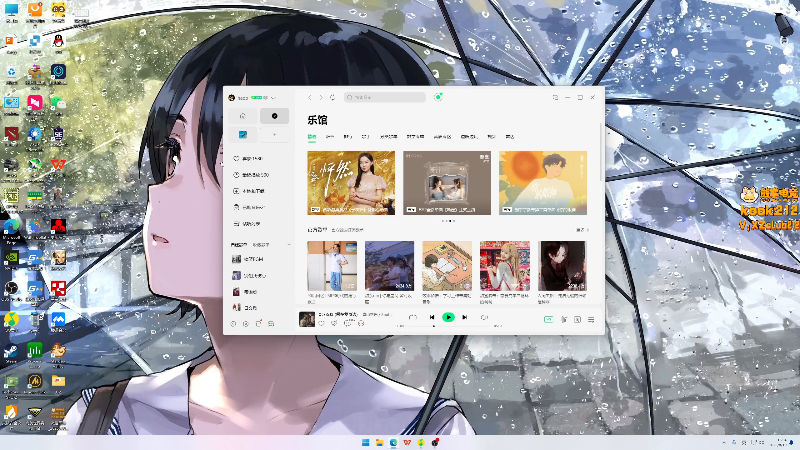Open the first playlist in the sidebar list
The width and height of the screenshot is (800, 450).
[x=248, y=259]
